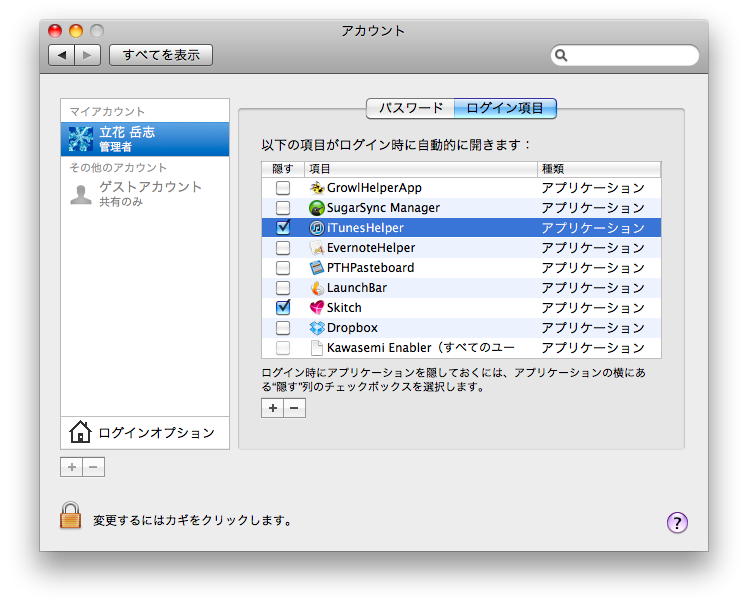Screen dimensions: 748x611
Task: Enable hide checkbox for Dropbox
Action: [283, 328]
